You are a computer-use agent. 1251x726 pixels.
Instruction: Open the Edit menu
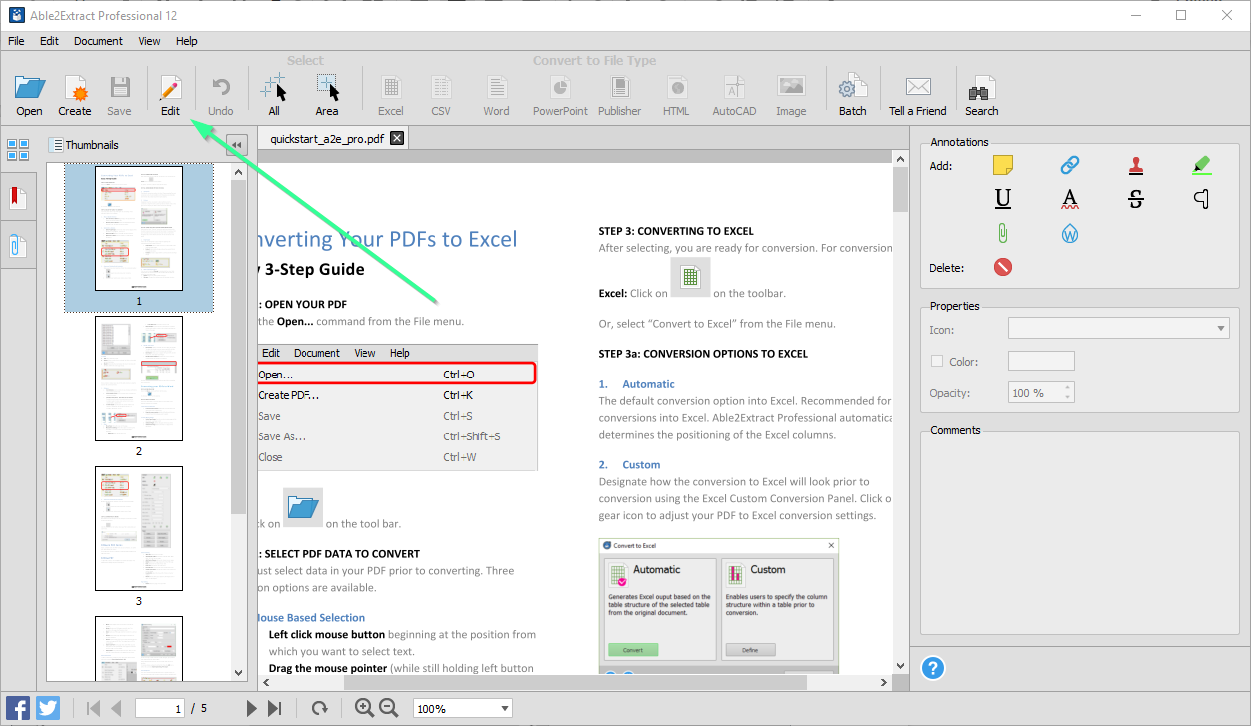click(49, 41)
